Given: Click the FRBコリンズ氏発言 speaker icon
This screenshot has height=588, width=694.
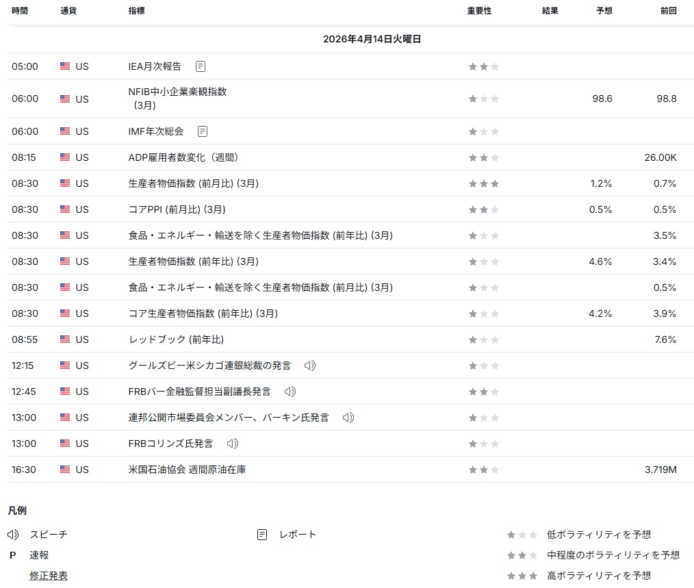Looking at the screenshot, I should click(232, 443).
